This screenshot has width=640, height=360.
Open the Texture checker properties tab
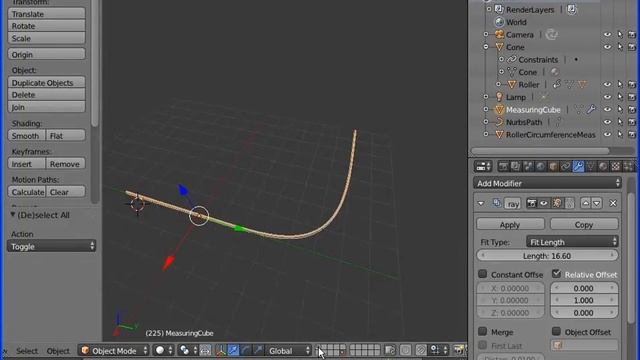[x=615, y=167]
